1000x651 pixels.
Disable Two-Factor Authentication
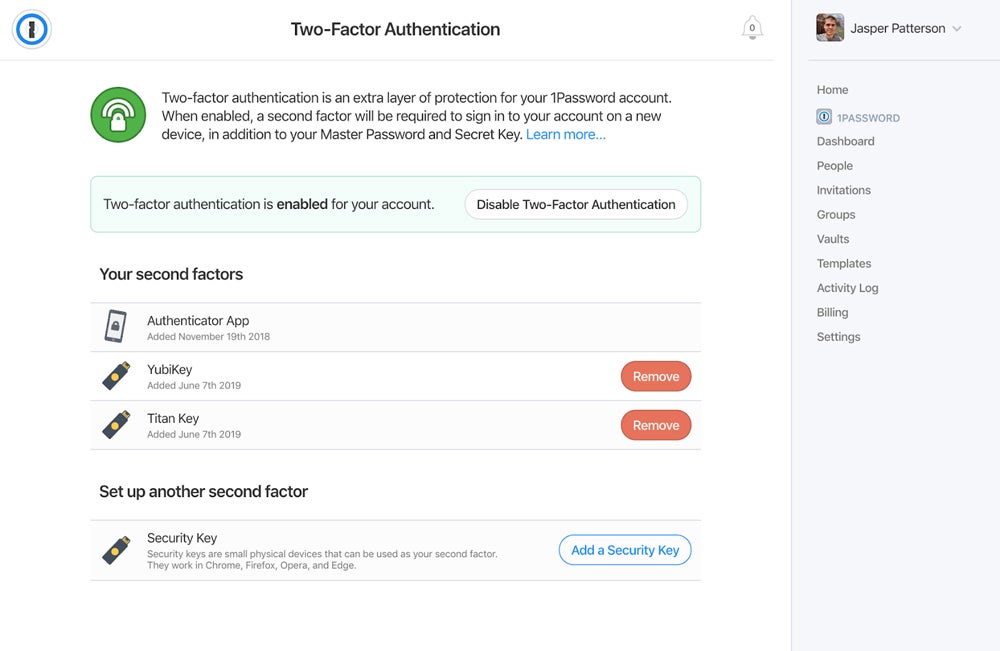[x=576, y=204]
